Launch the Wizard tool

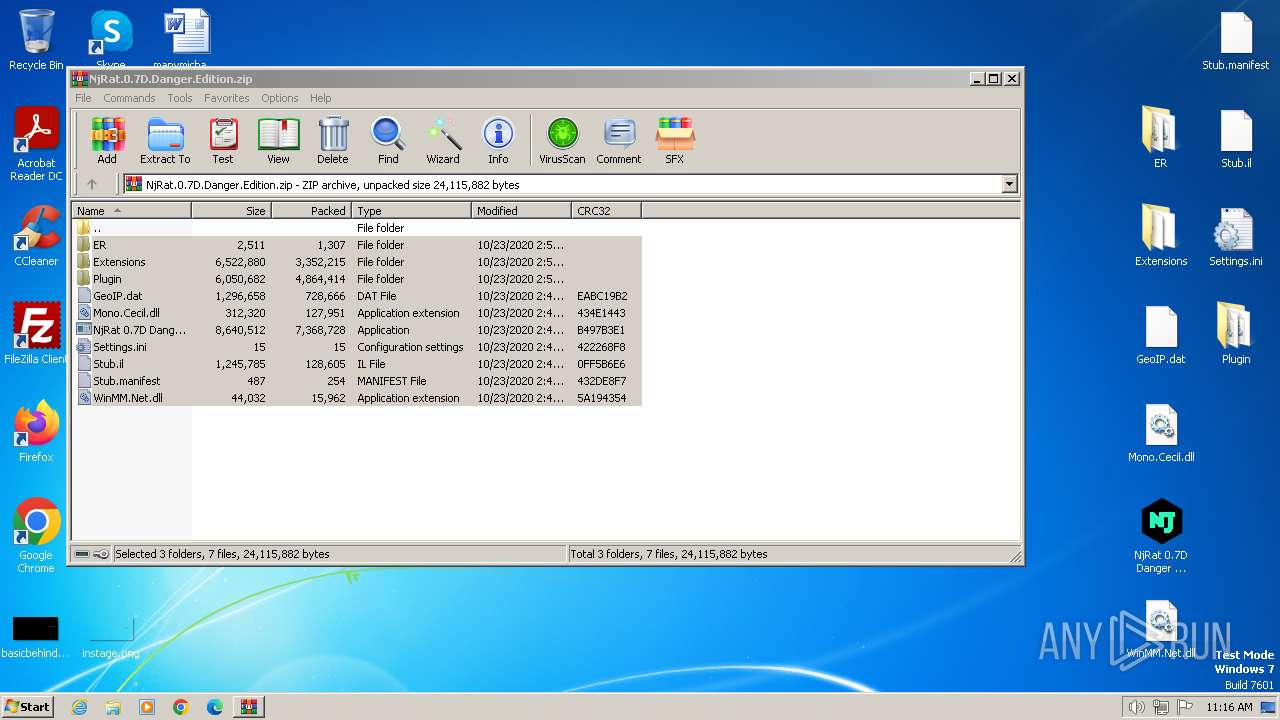point(443,140)
